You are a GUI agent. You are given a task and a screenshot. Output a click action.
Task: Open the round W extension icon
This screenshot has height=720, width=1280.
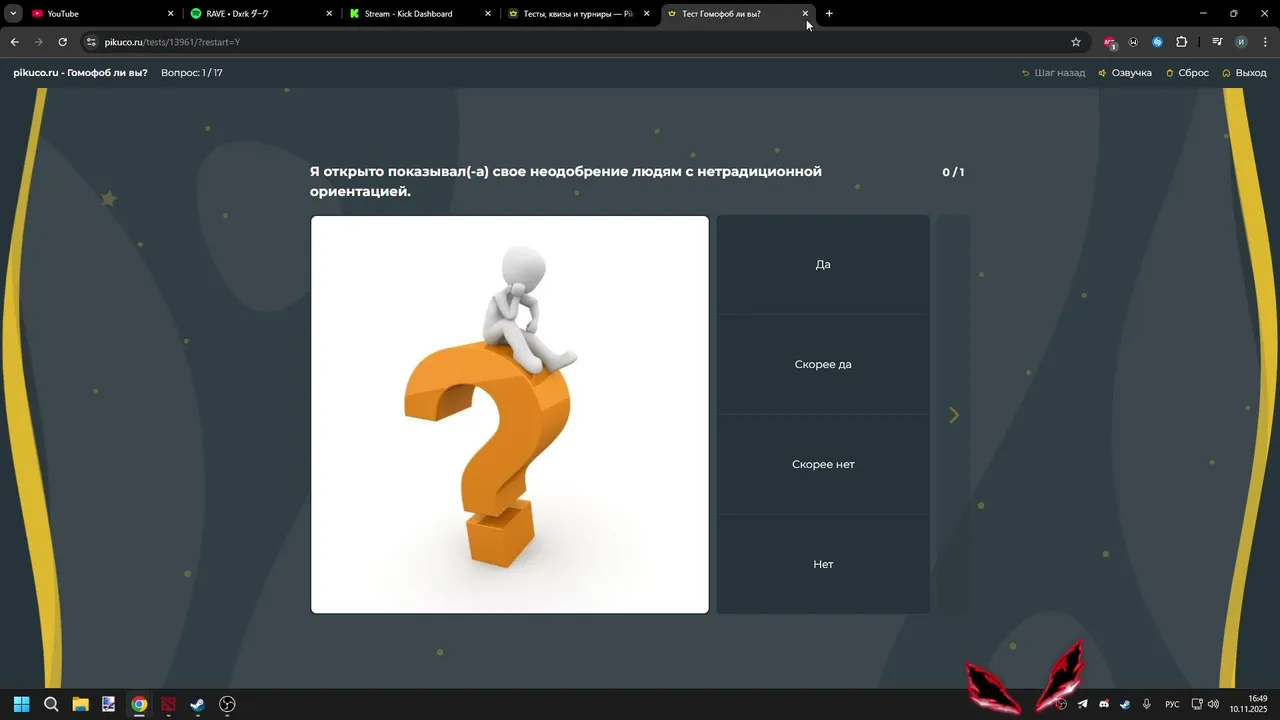1133,42
